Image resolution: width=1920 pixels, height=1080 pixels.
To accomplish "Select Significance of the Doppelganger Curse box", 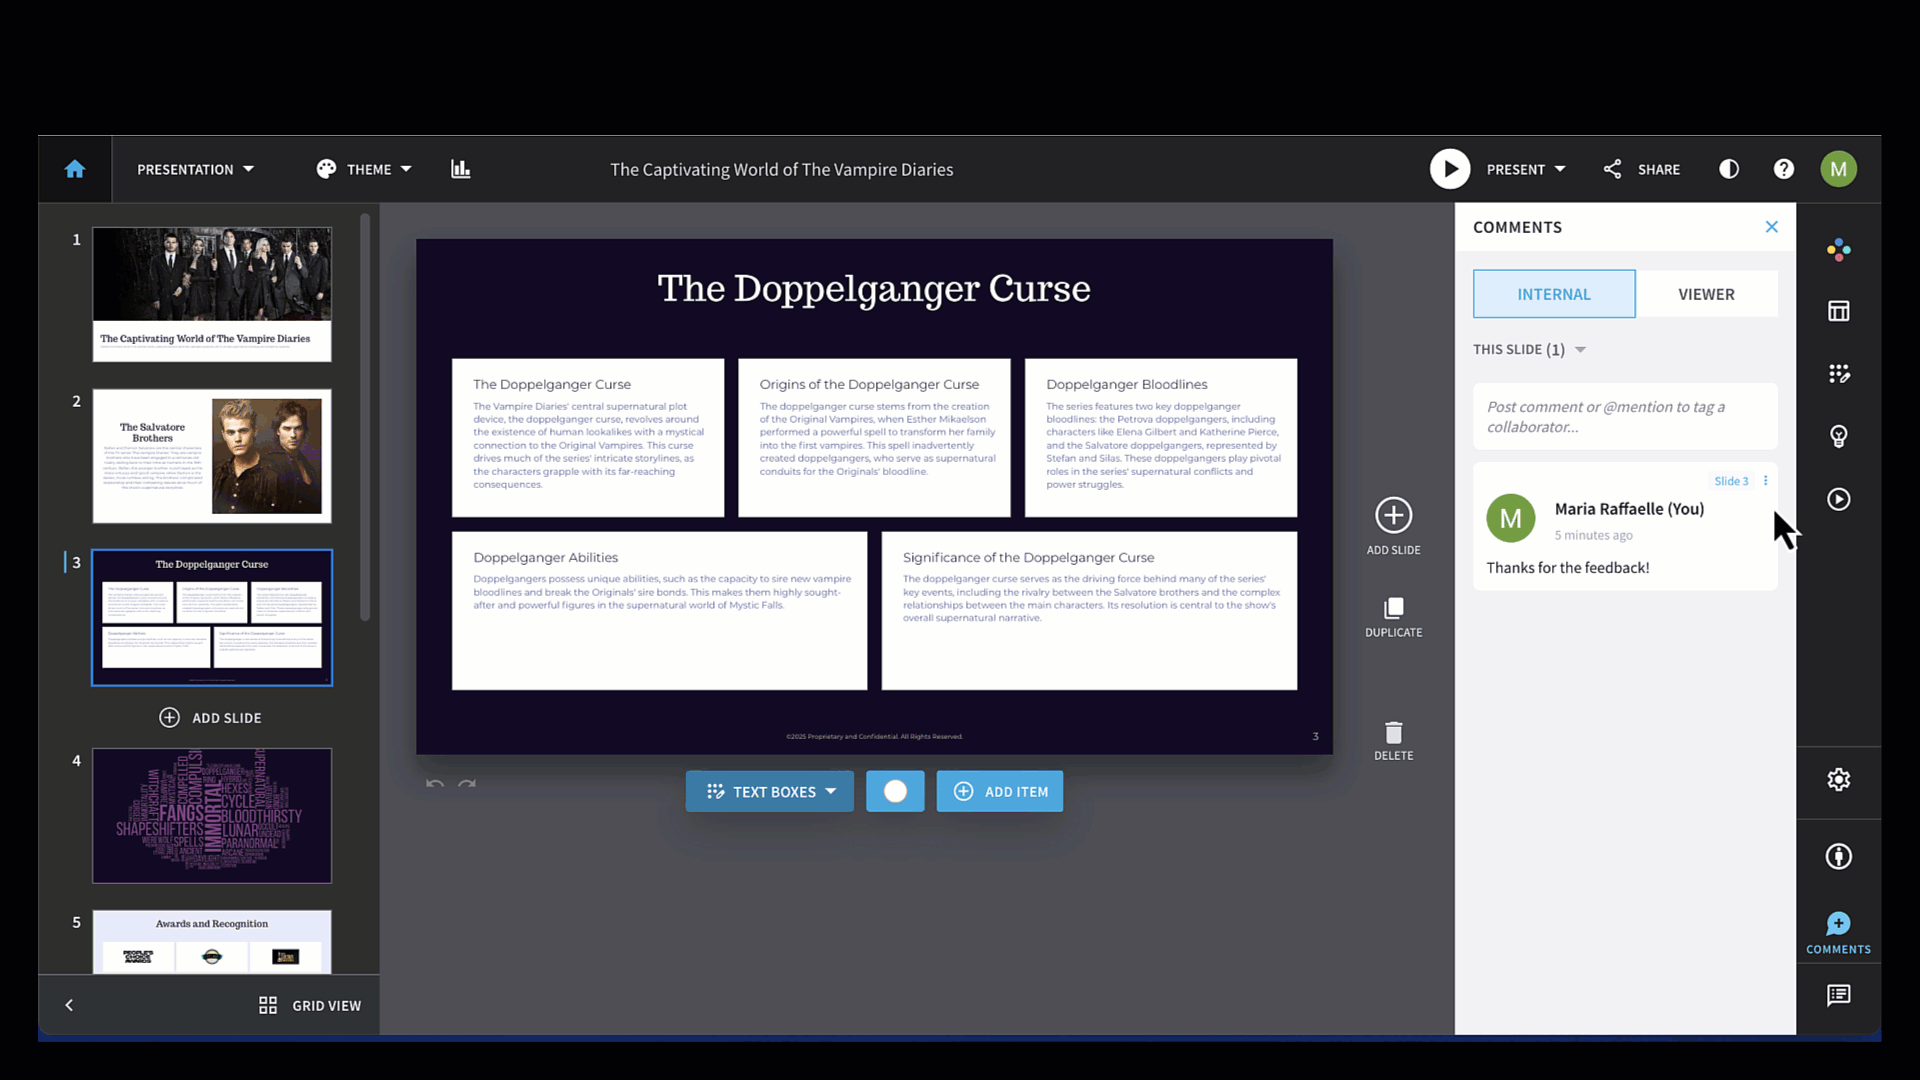I will [1089, 611].
